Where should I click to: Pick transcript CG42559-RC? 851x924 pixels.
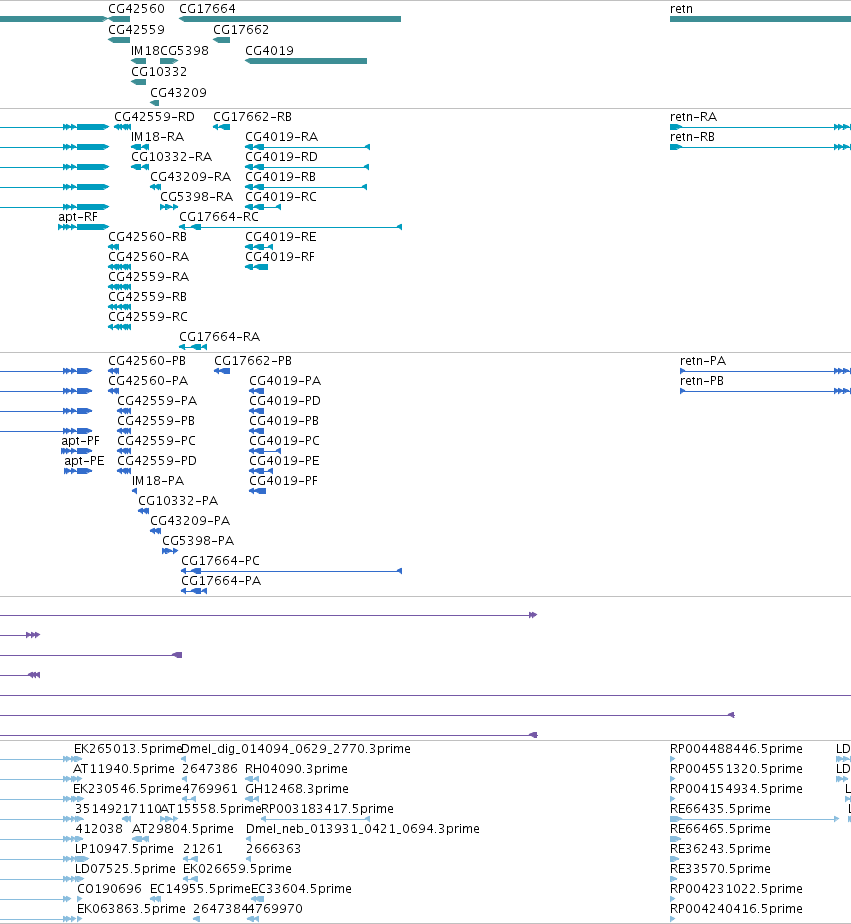[148, 317]
